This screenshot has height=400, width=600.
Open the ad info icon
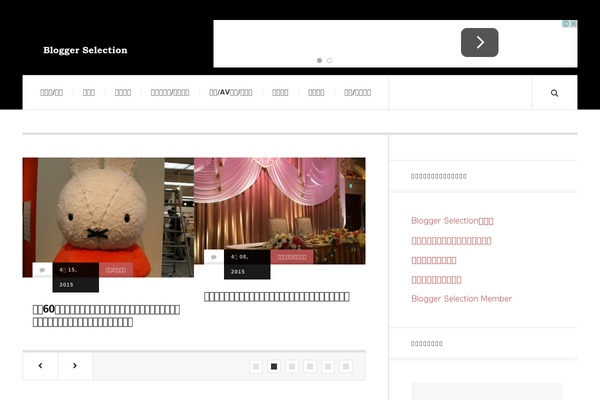click(566, 24)
